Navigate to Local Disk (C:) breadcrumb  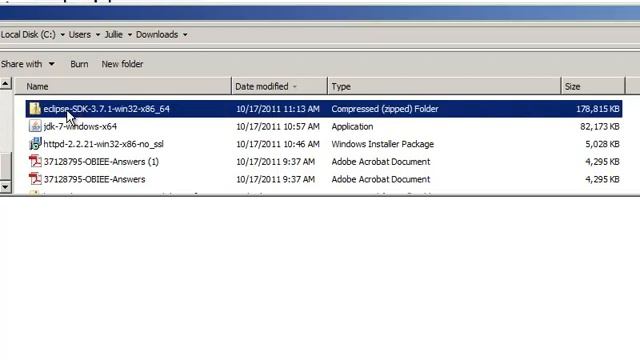[28, 35]
